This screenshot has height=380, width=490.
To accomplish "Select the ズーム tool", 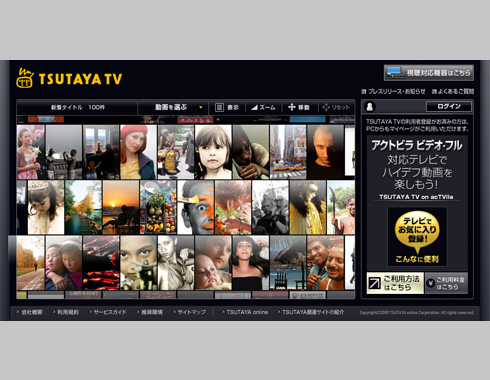I will 263,107.
